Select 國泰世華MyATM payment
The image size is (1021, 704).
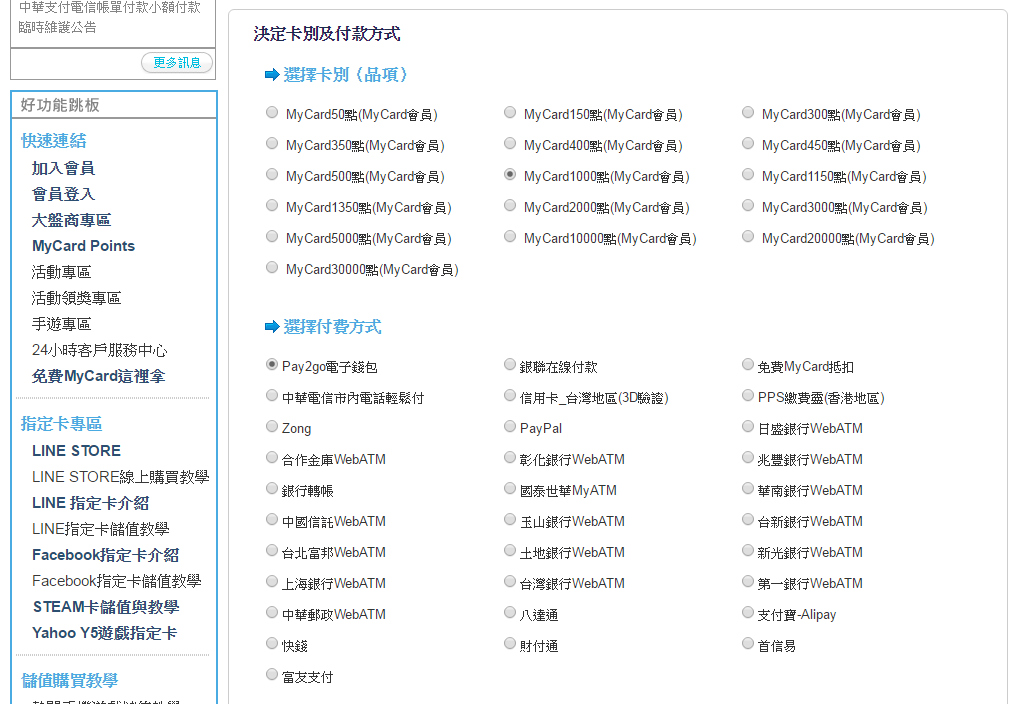click(x=510, y=488)
